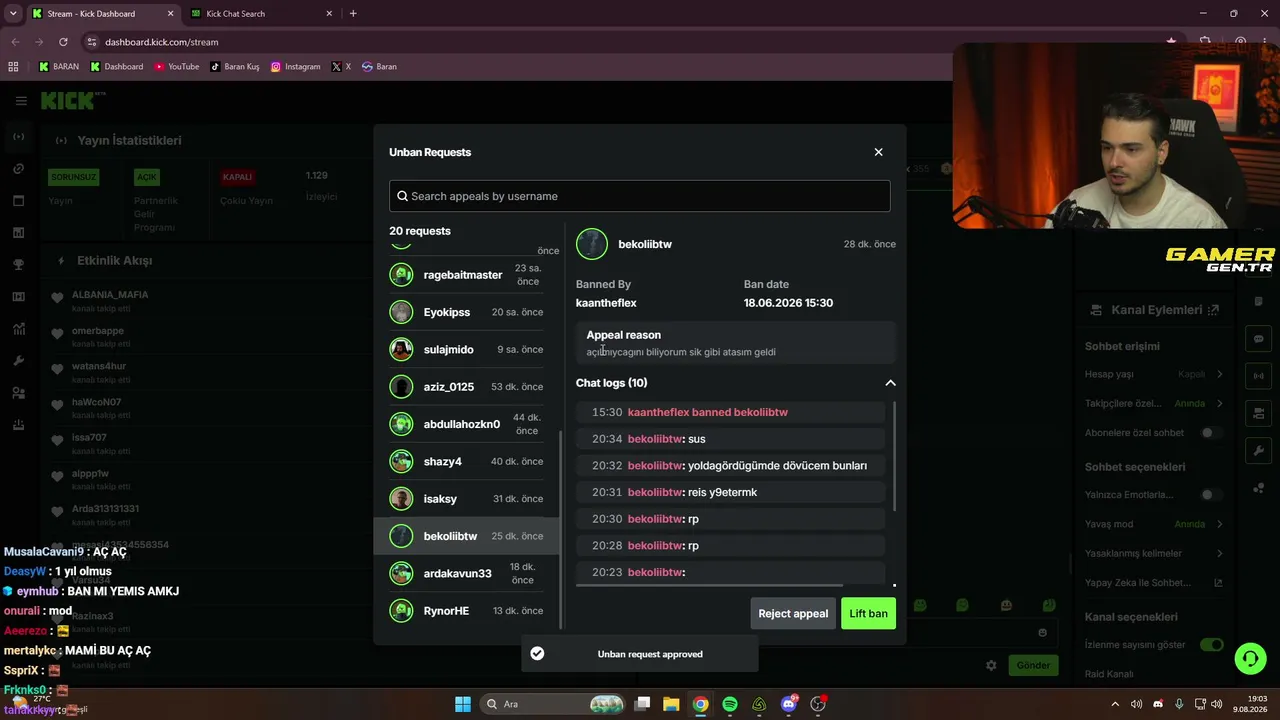Click the address bar URL
This screenshot has width=1280, height=720.
pos(161,42)
